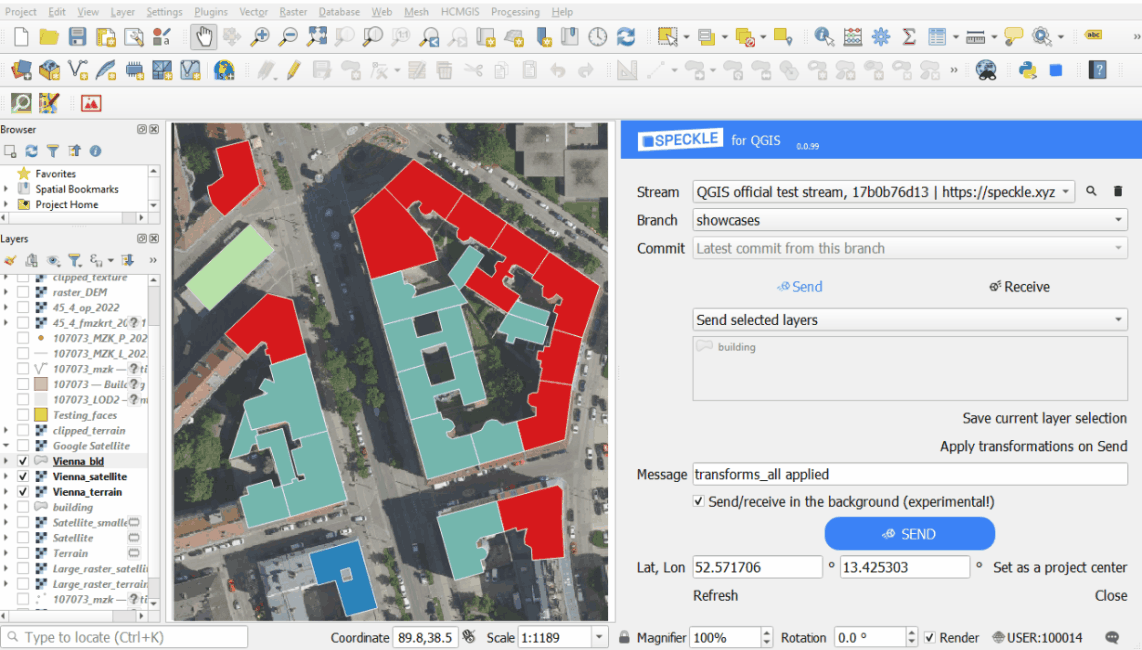Open the Project menu
Screen dimensions: 1142x650
coord(20,12)
